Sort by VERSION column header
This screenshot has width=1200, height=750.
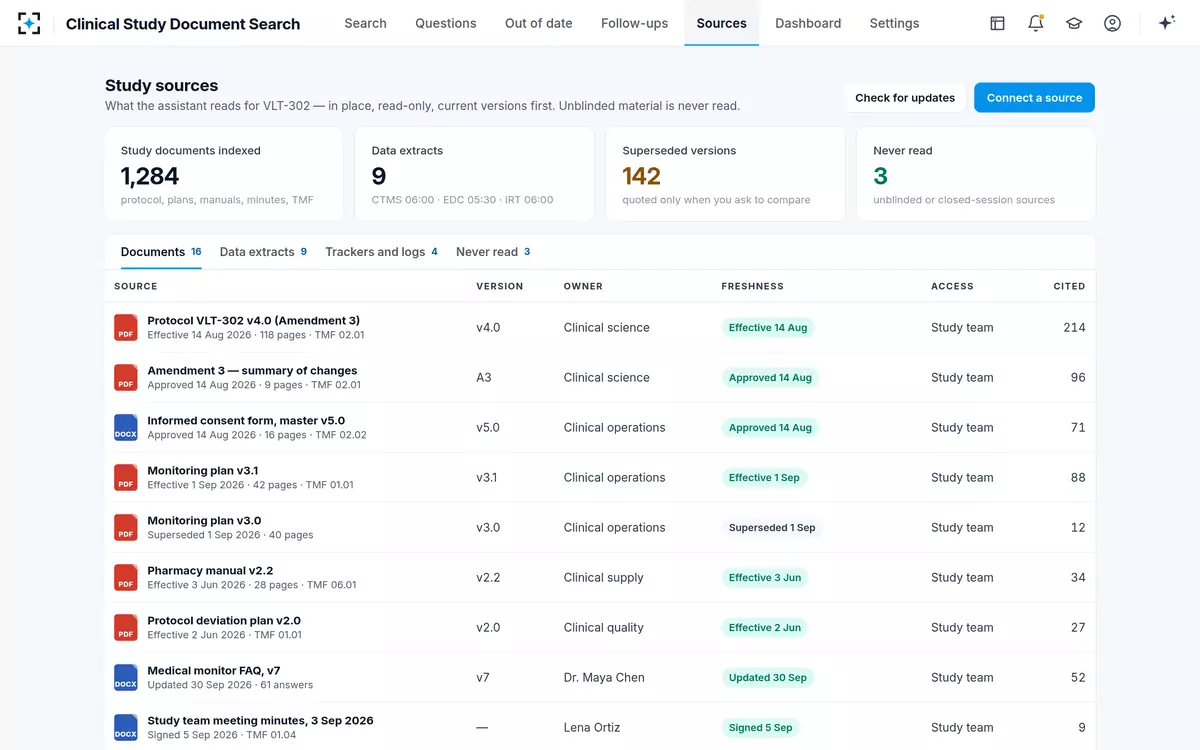tap(499, 286)
